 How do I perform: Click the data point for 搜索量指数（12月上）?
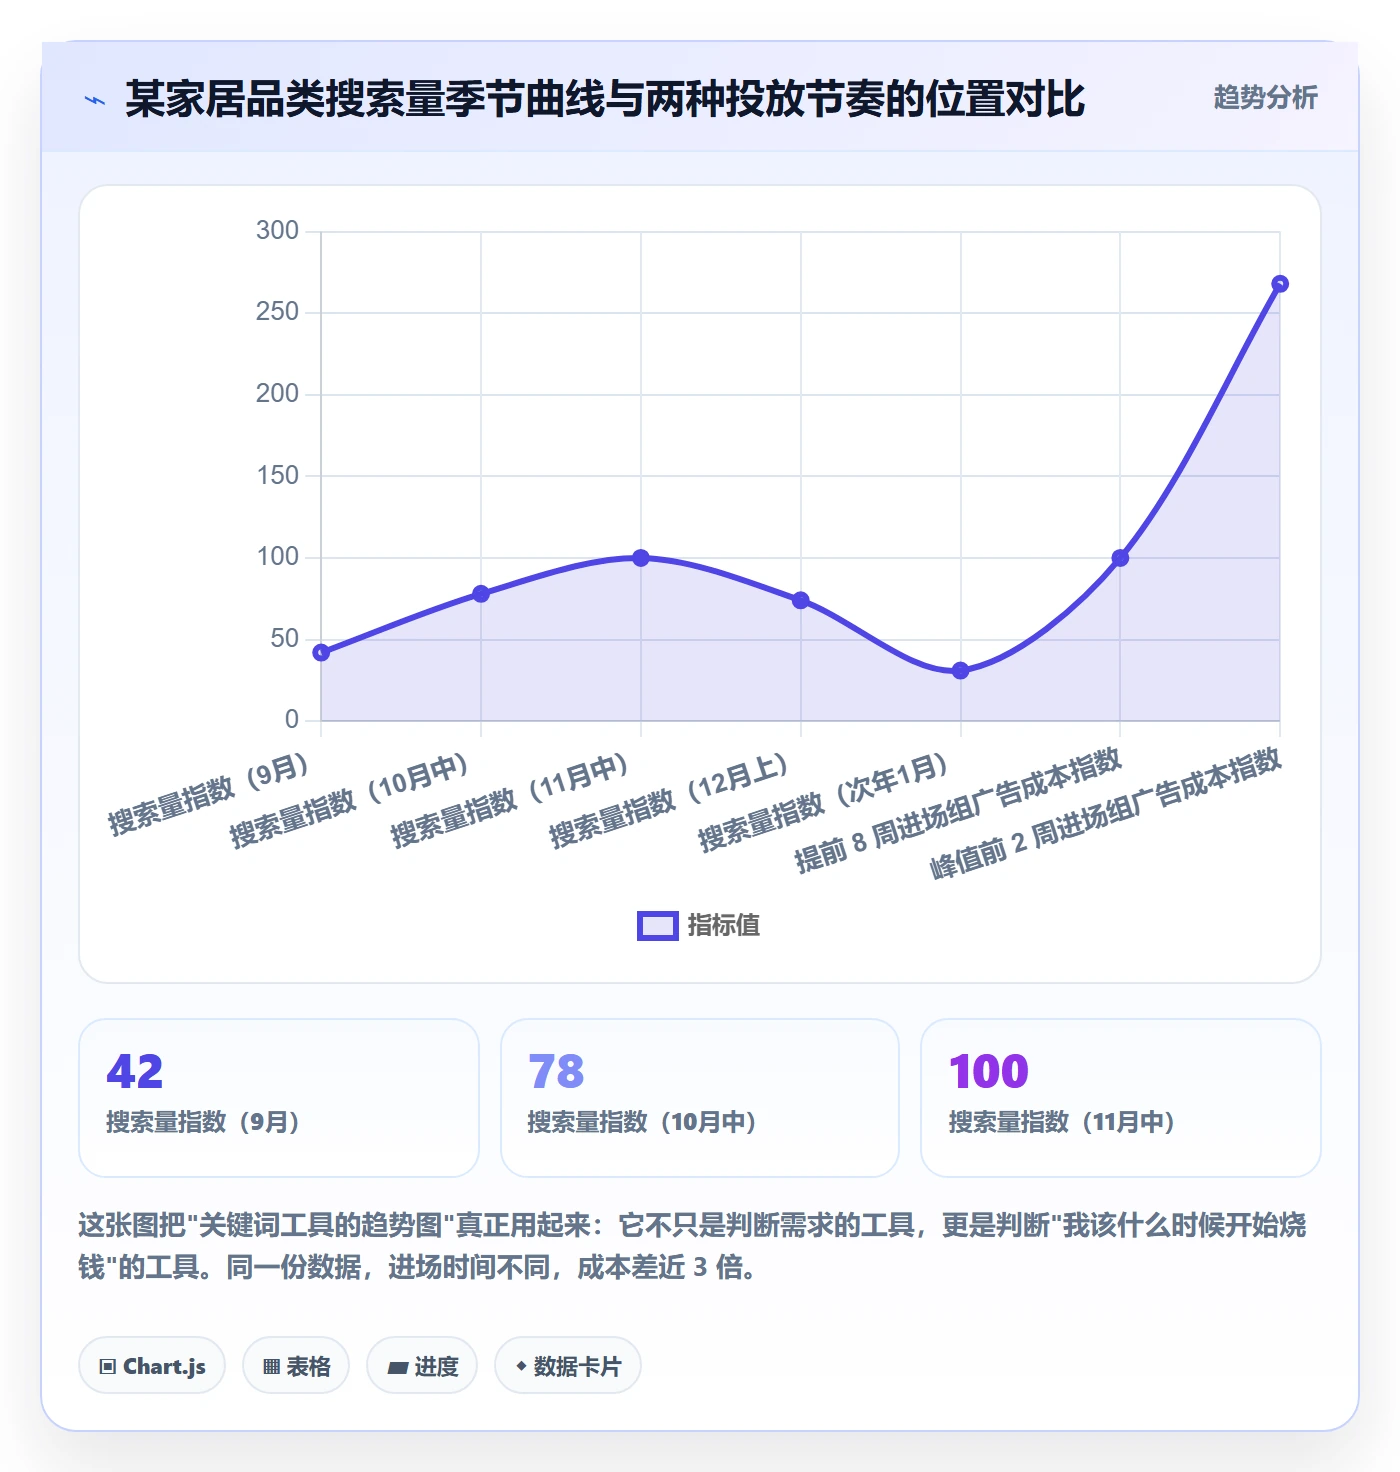coord(801,601)
